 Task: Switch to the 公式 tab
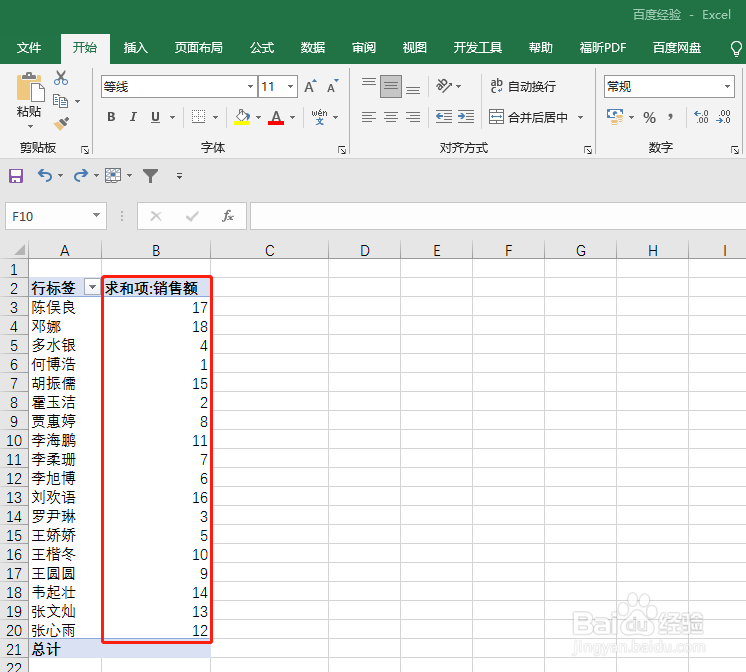[x=262, y=48]
